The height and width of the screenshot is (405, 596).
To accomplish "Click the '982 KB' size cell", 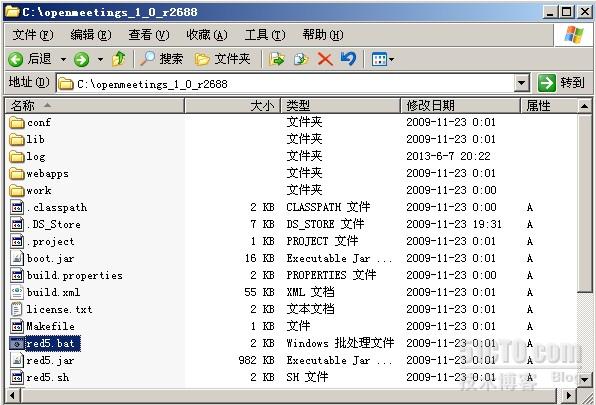I will pos(257,360).
